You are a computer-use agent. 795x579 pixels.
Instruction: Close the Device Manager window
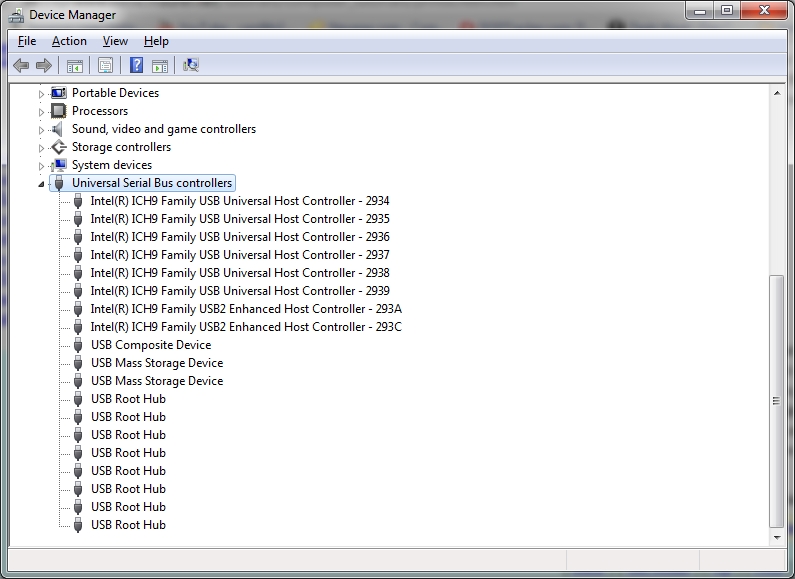765,11
